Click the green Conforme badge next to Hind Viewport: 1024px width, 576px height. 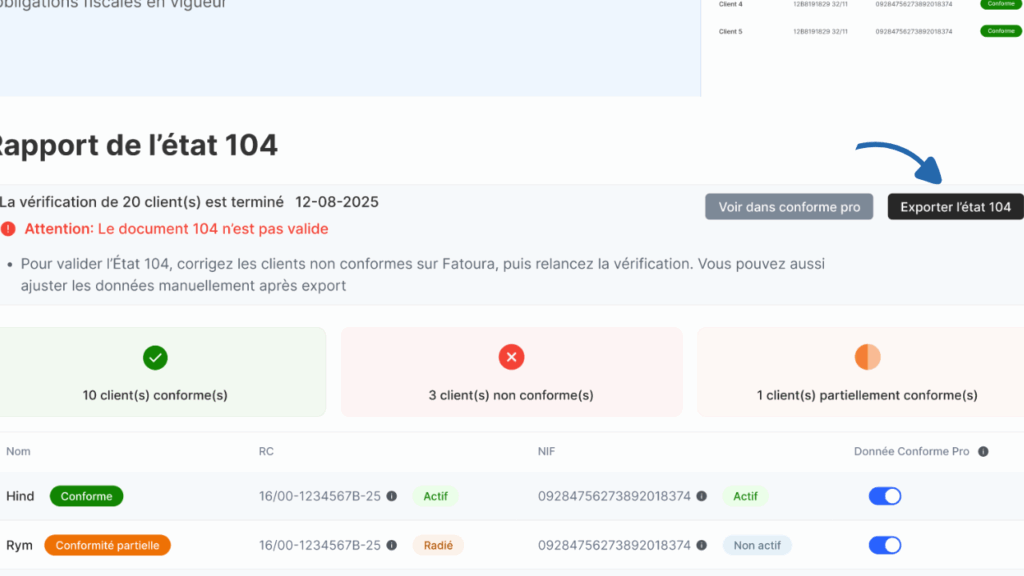coord(86,496)
